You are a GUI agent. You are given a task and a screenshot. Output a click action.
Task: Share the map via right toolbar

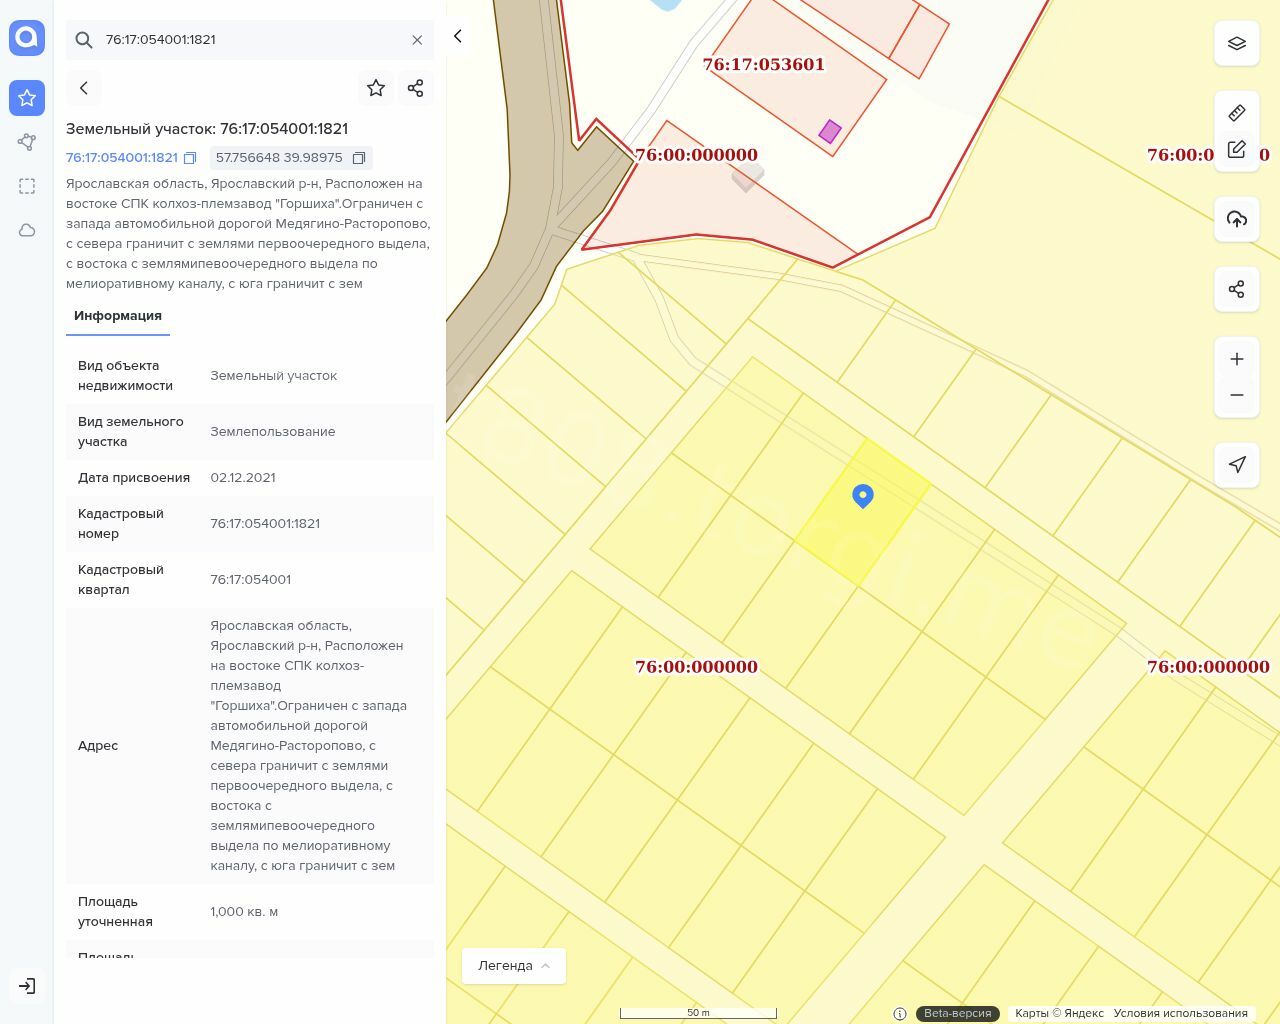[x=1236, y=290]
